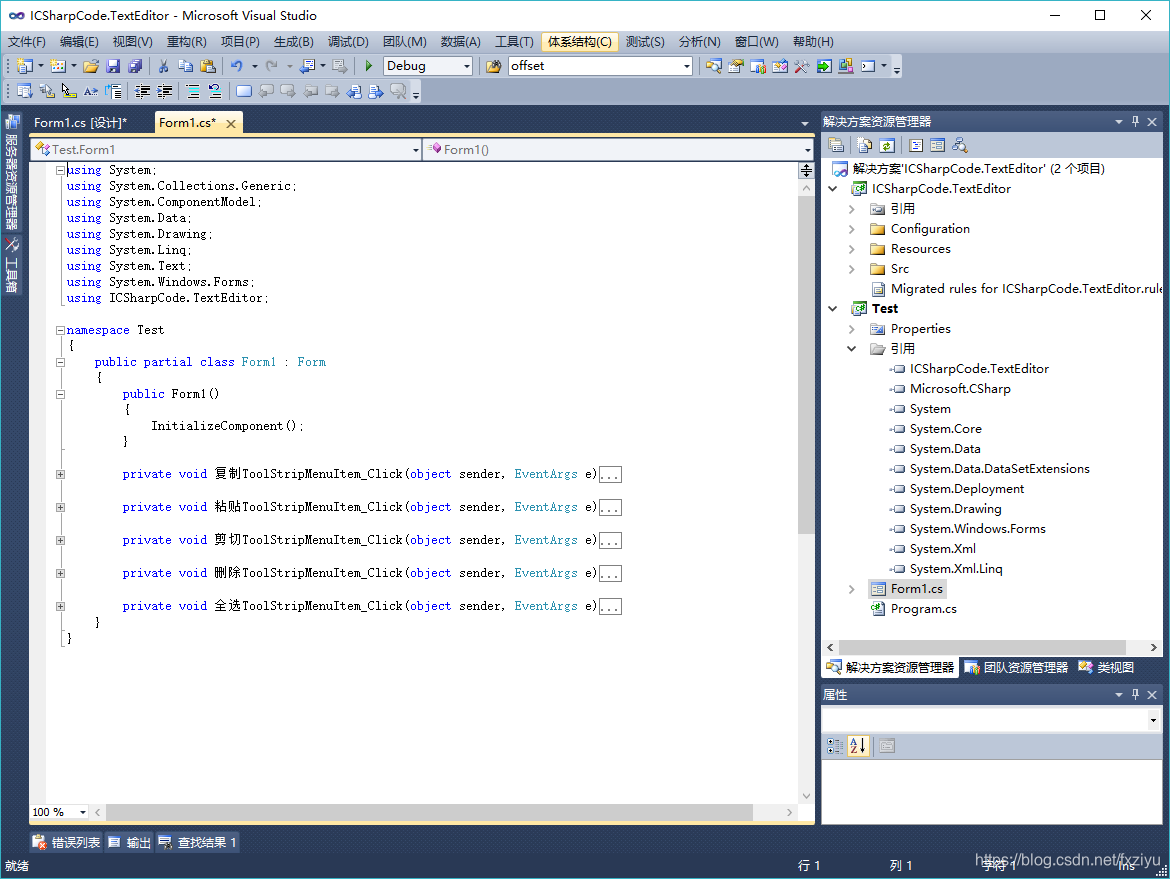Viewport: 1170px width, 879px height.
Task: Open the Toolbox hammer and wrench icon
Action: tap(801, 66)
